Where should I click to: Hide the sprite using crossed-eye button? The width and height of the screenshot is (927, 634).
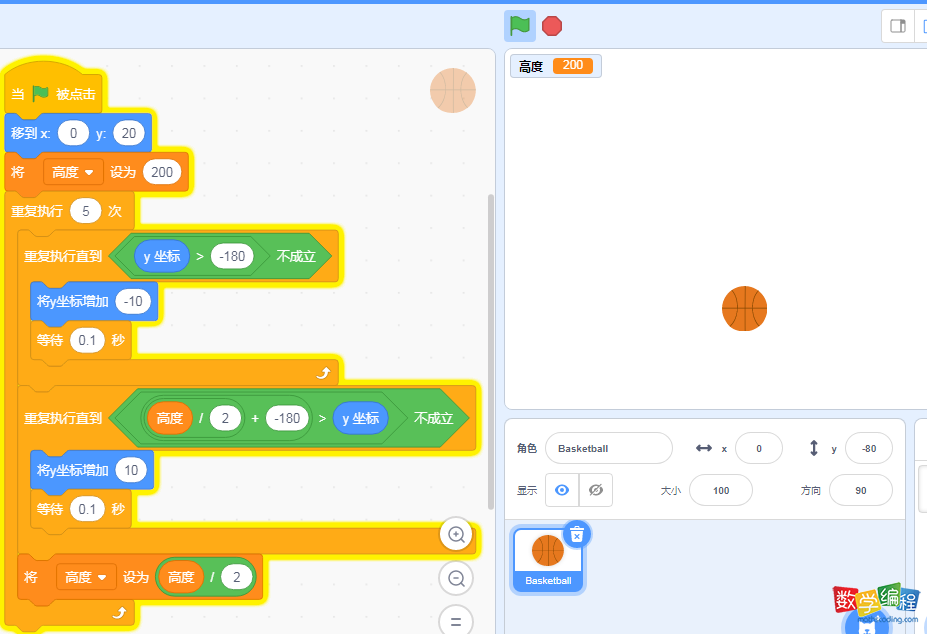click(596, 490)
